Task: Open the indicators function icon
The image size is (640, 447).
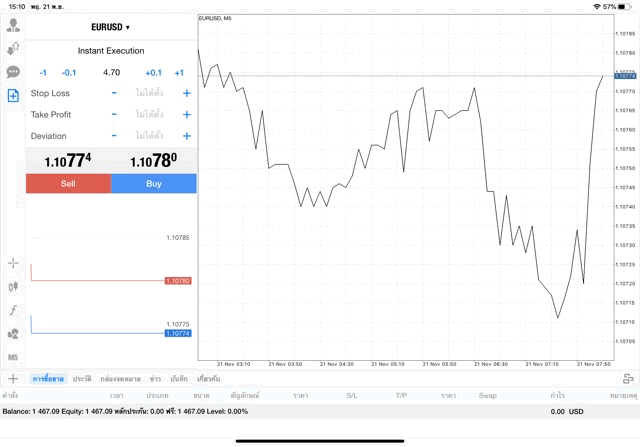Action: coord(13,310)
